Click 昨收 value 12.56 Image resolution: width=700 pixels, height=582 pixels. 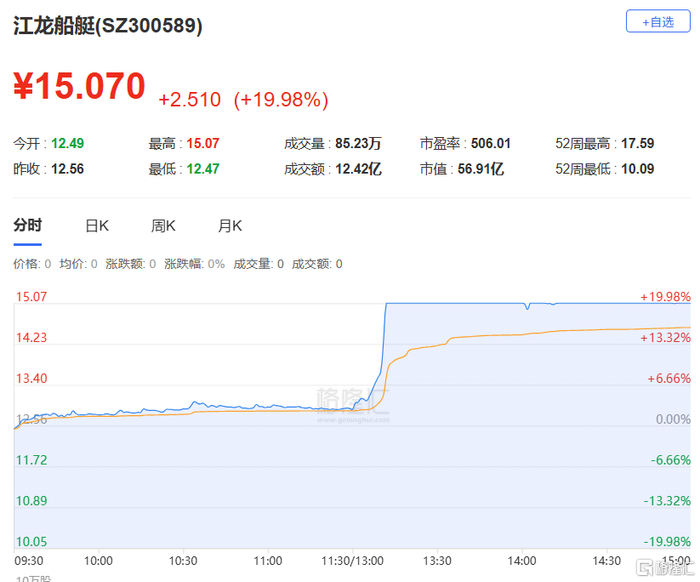67,169
